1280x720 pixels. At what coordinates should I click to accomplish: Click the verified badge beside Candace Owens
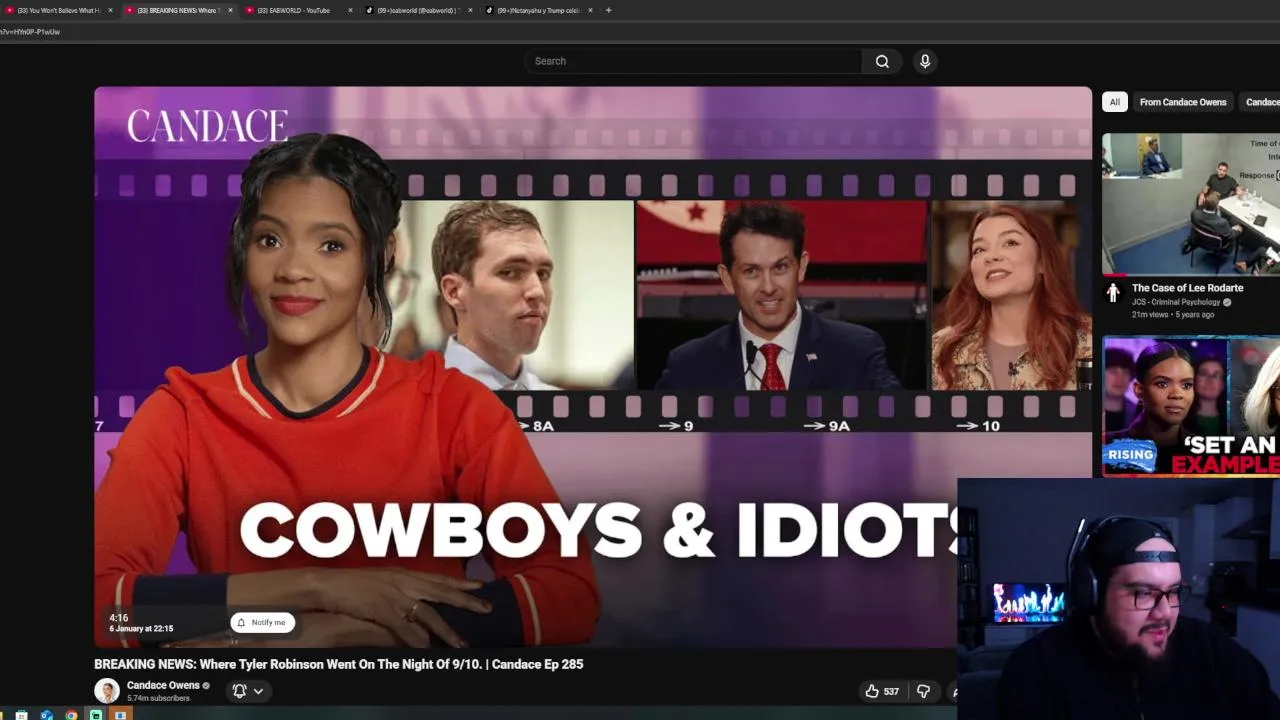(206, 686)
